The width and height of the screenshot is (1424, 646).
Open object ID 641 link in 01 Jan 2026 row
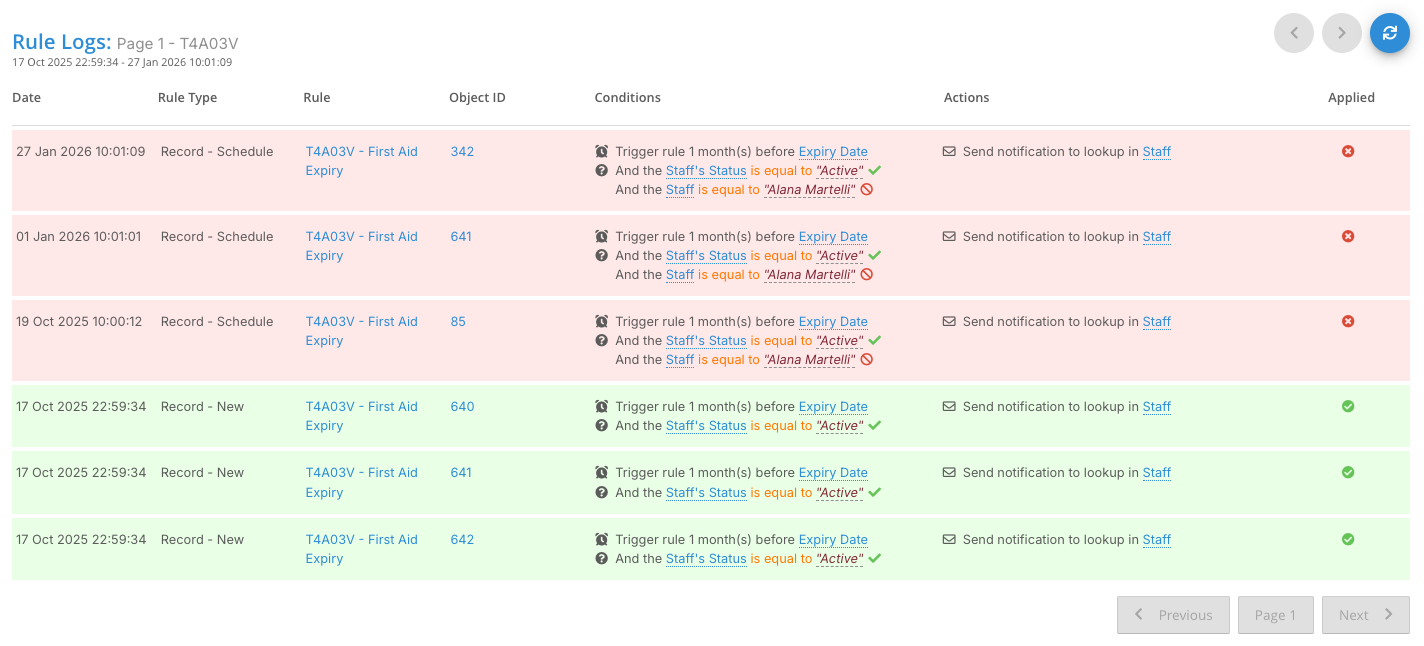pyautogui.click(x=461, y=237)
